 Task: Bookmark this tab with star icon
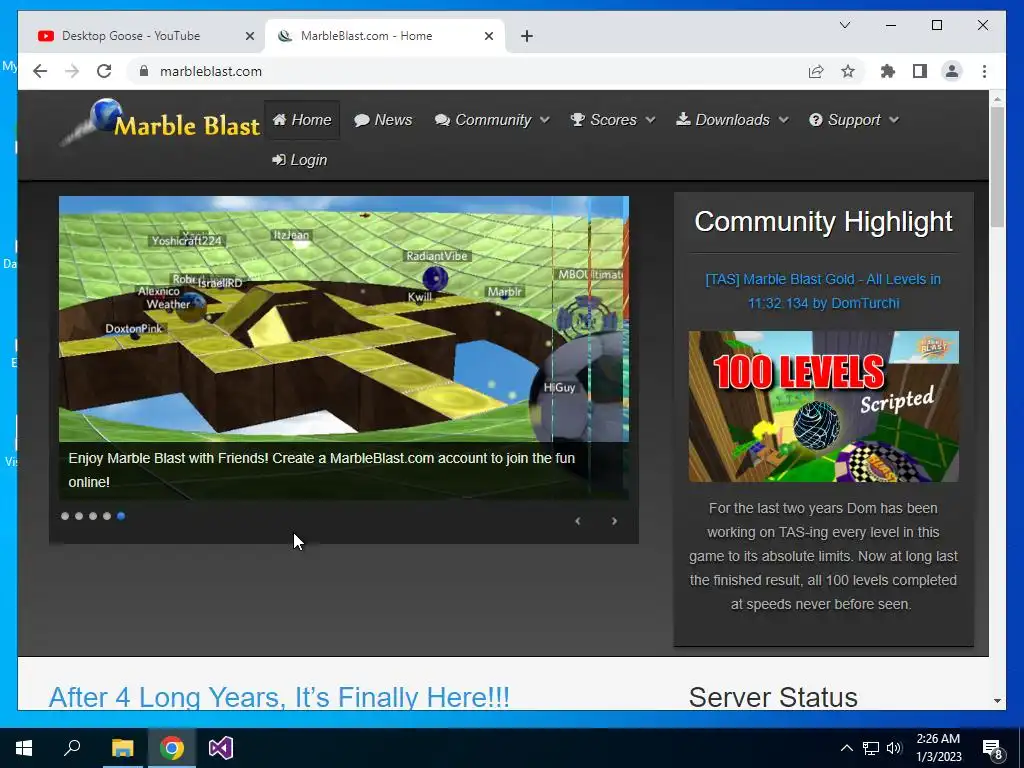click(848, 71)
